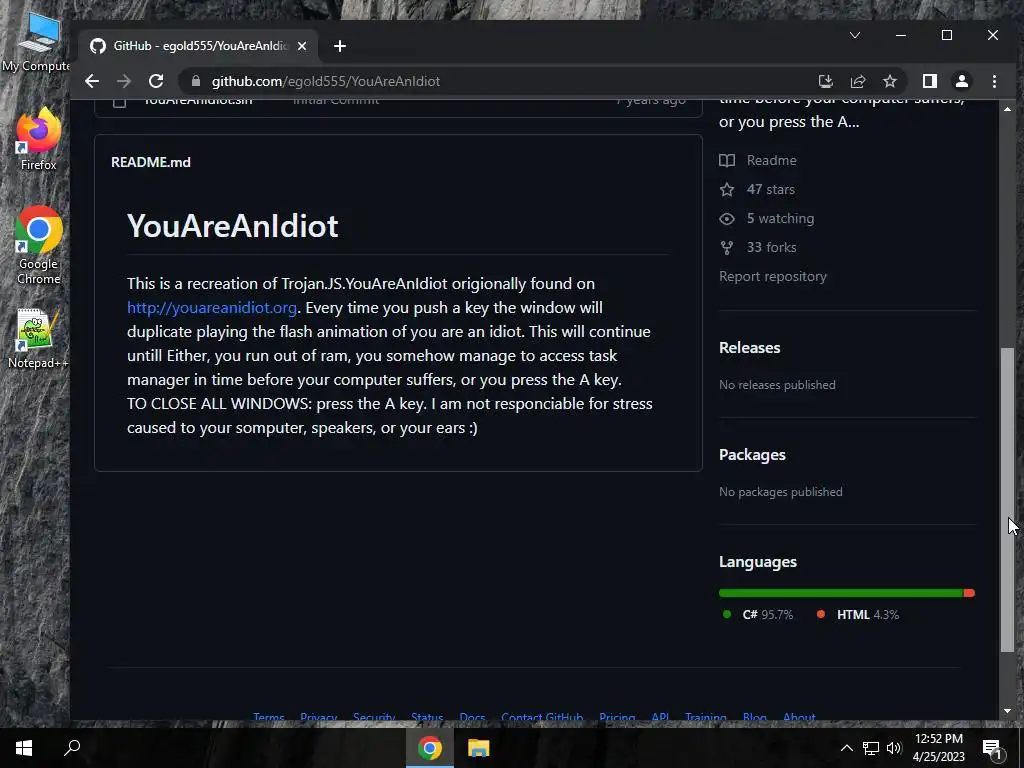The image size is (1024, 768).
Task: Open the Chrome side panel icon
Action: click(x=930, y=81)
